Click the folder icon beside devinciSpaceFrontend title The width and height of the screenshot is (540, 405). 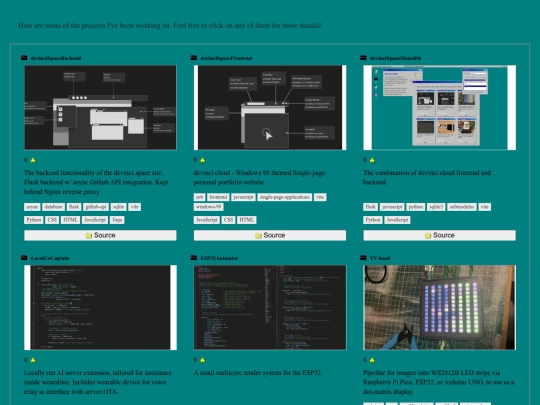click(194, 58)
